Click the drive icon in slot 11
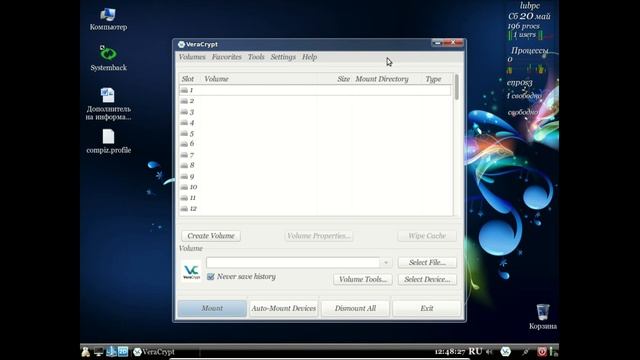The image size is (640, 360). click(184, 198)
